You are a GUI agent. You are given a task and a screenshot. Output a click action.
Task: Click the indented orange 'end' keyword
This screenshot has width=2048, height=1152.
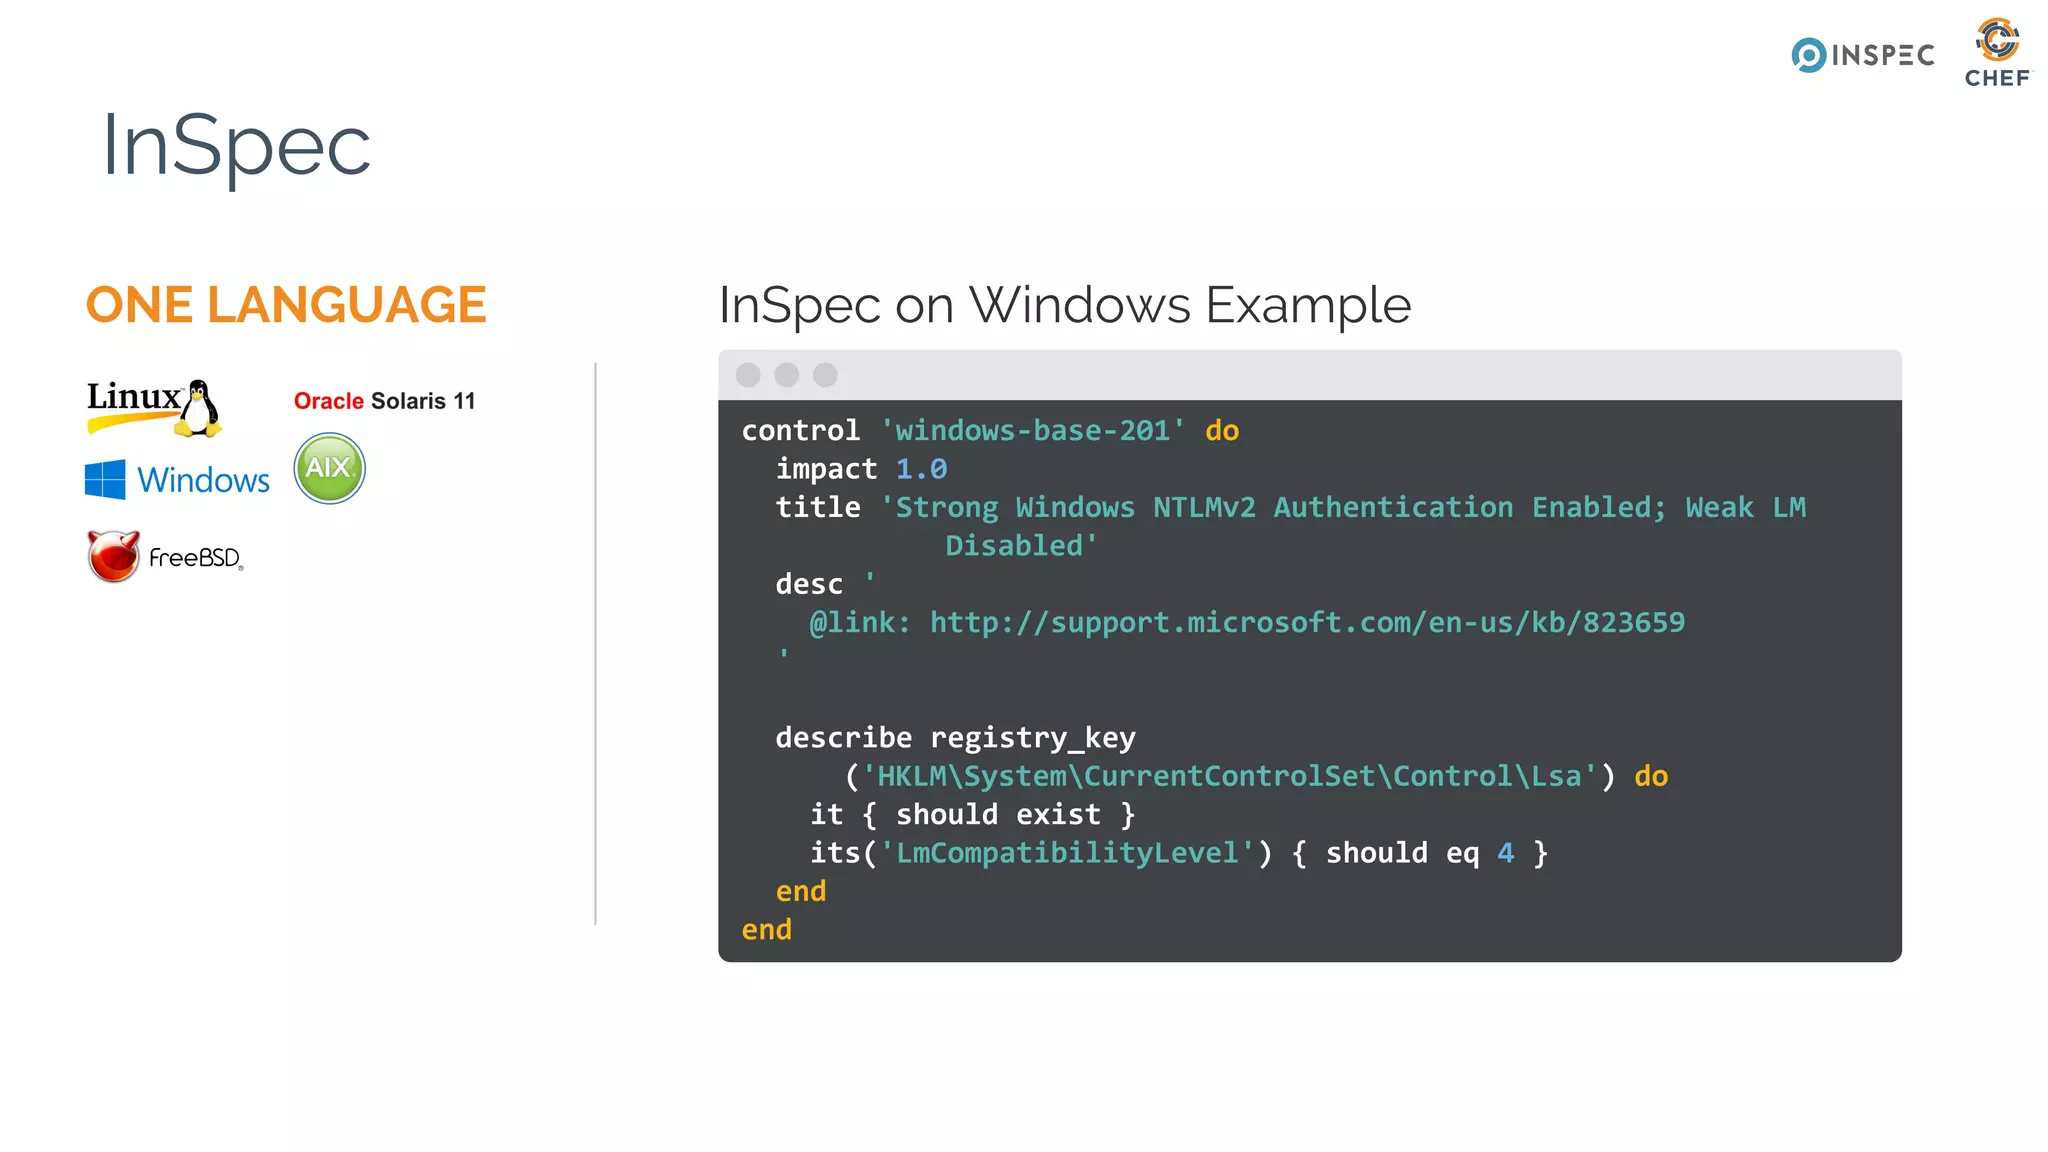[x=801, y=892]
